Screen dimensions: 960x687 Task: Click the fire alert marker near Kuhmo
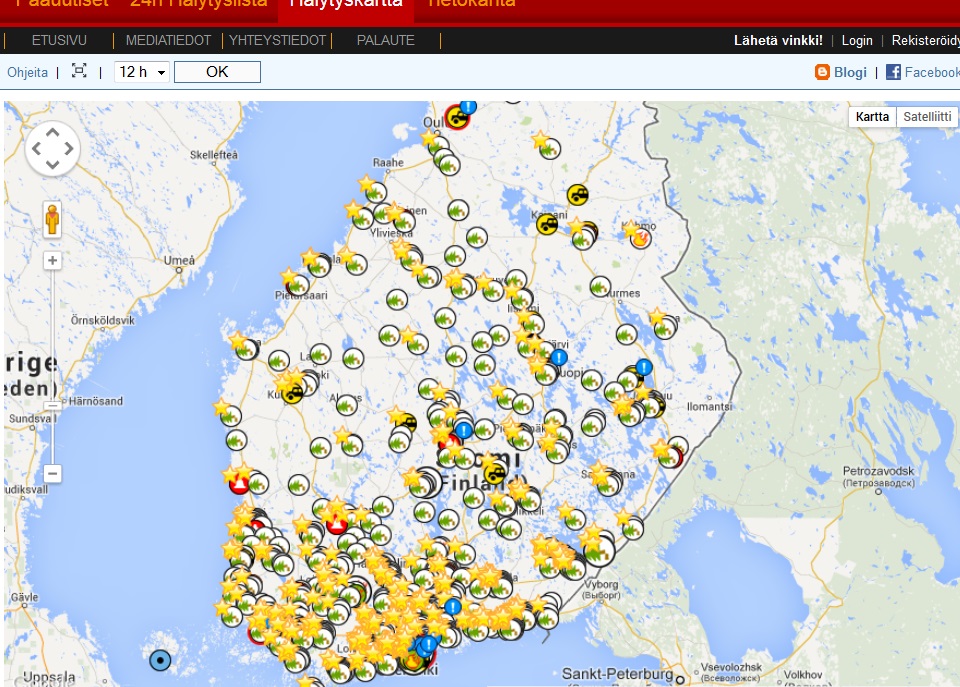[641, 237]
